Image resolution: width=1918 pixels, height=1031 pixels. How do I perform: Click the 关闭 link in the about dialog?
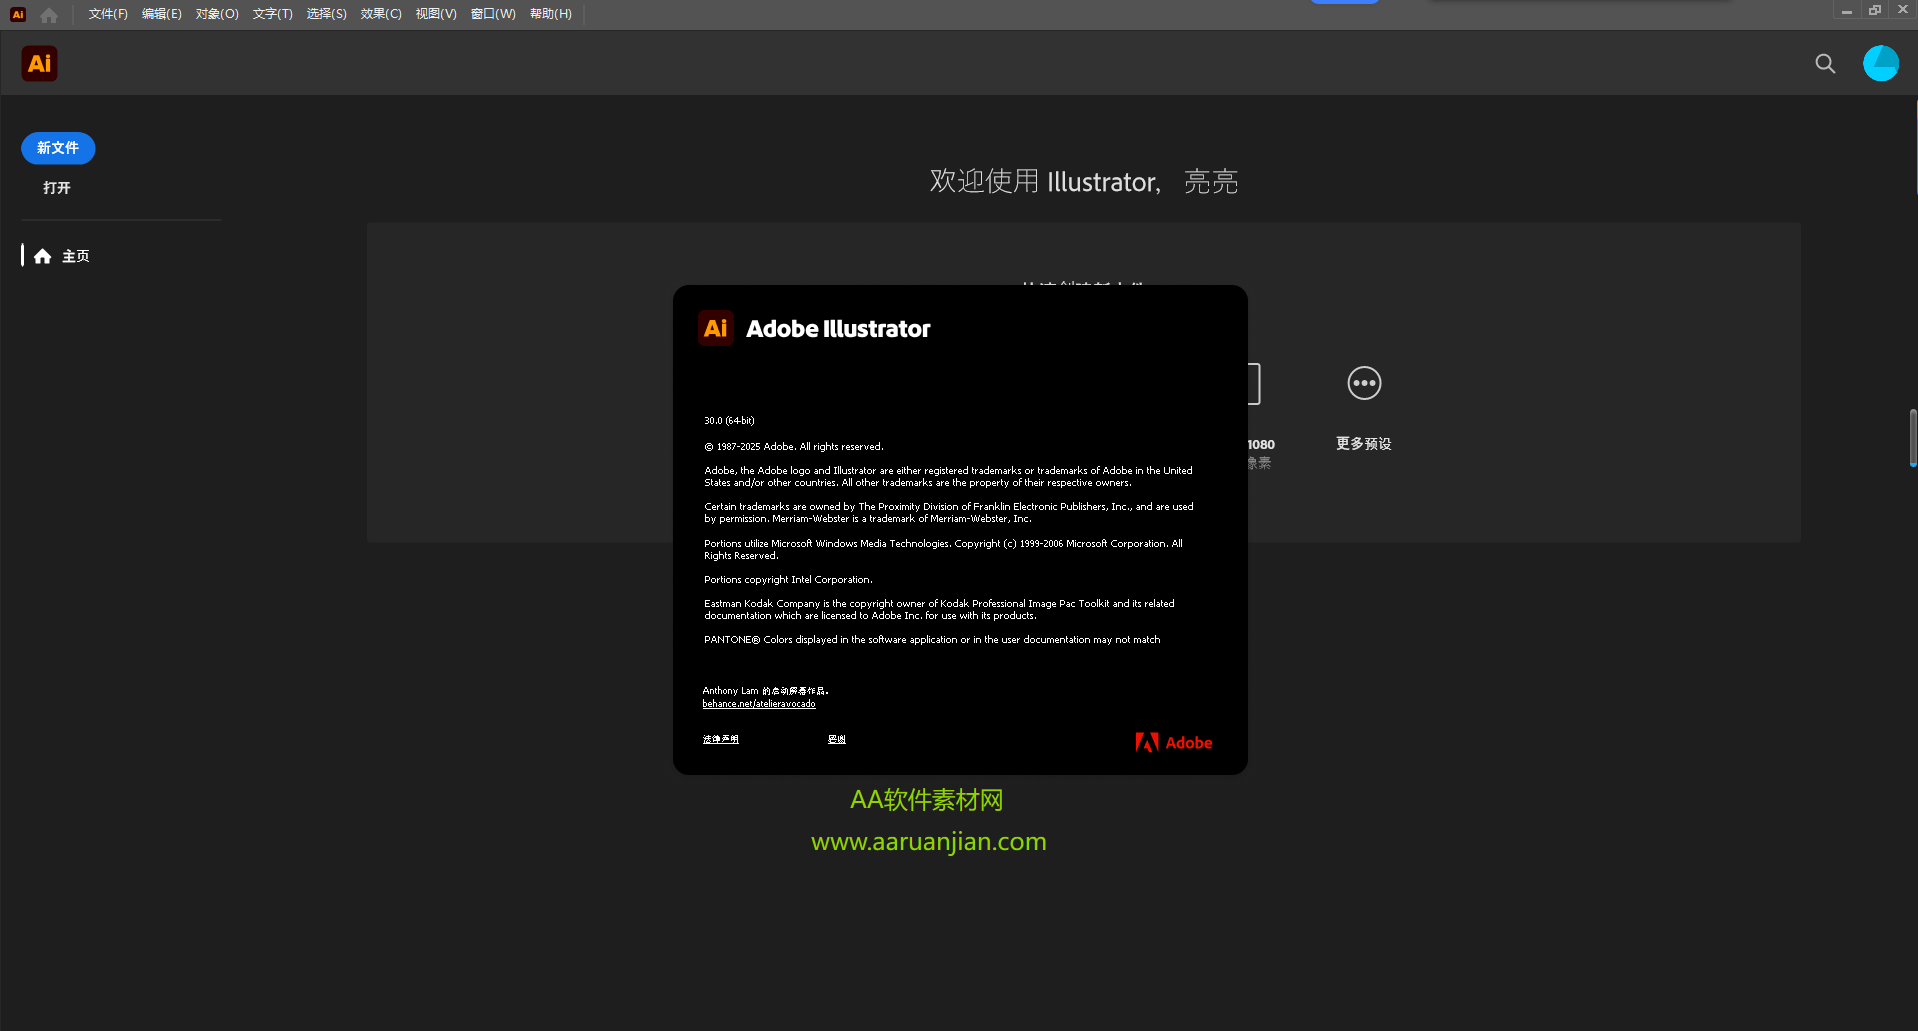836,739
